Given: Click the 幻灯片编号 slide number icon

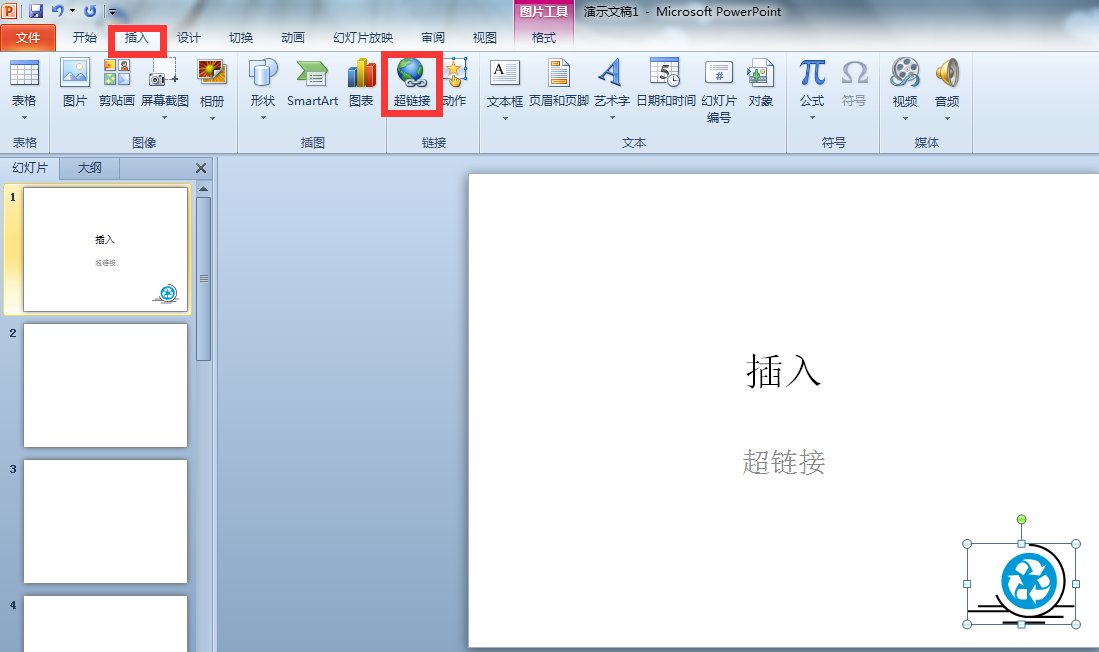Looking at the screenshot, I should click(718, 73).
